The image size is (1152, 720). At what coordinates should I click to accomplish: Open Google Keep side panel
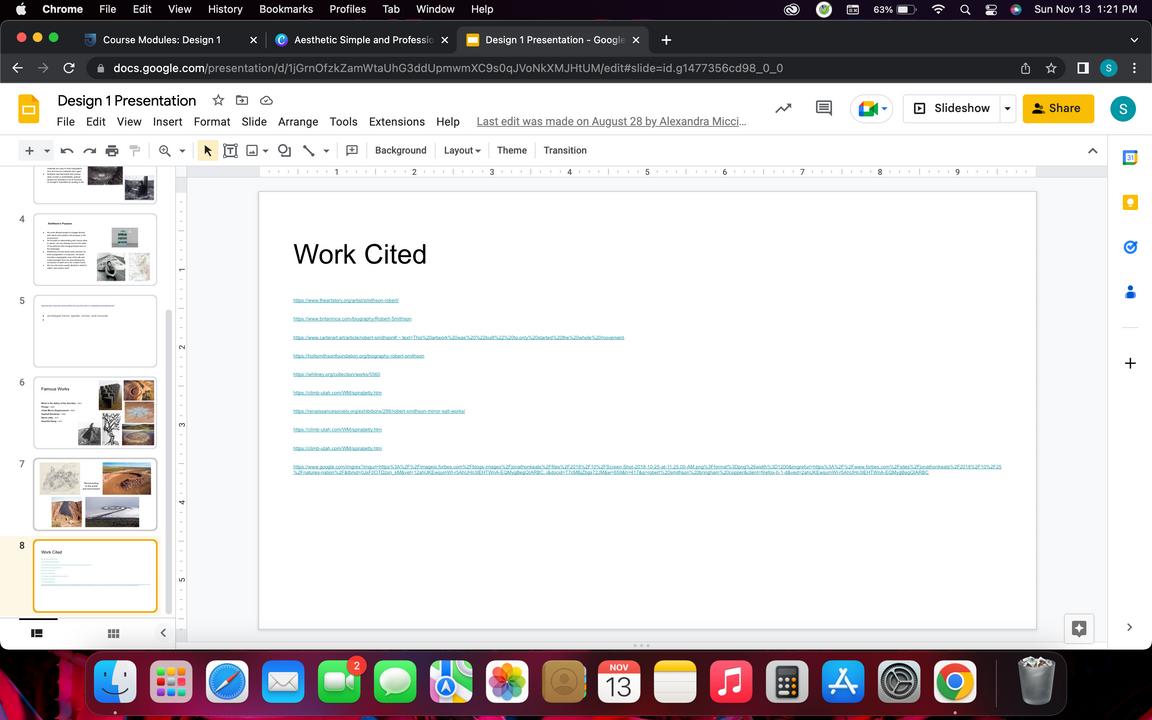tap(1130, 202)
